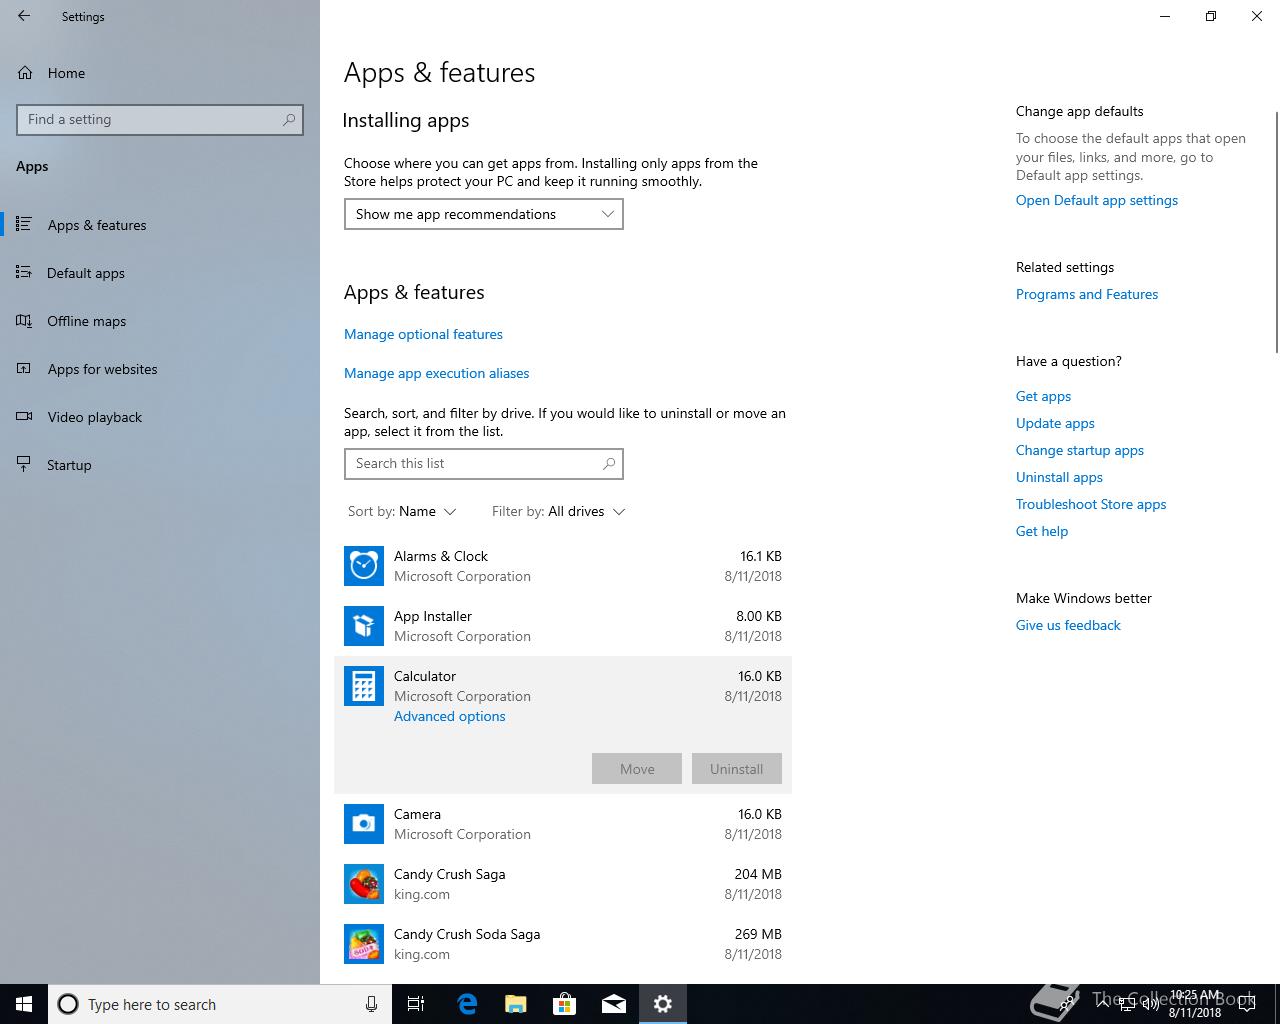
Task: Click the microphone icon in taskbar search
Action: [x=371, y=1004]
